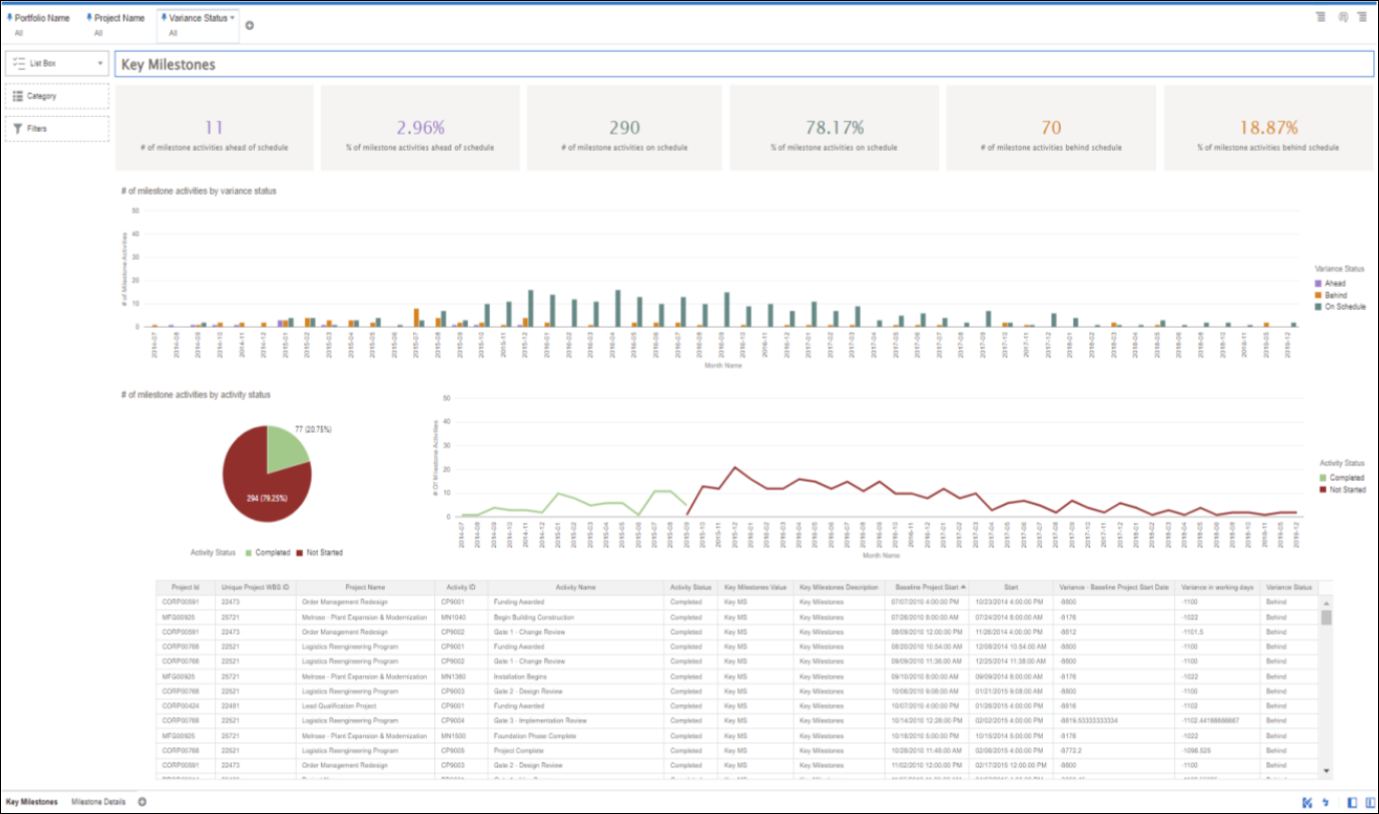Click the pin icon beside Portfolio Name

point(9,18)
